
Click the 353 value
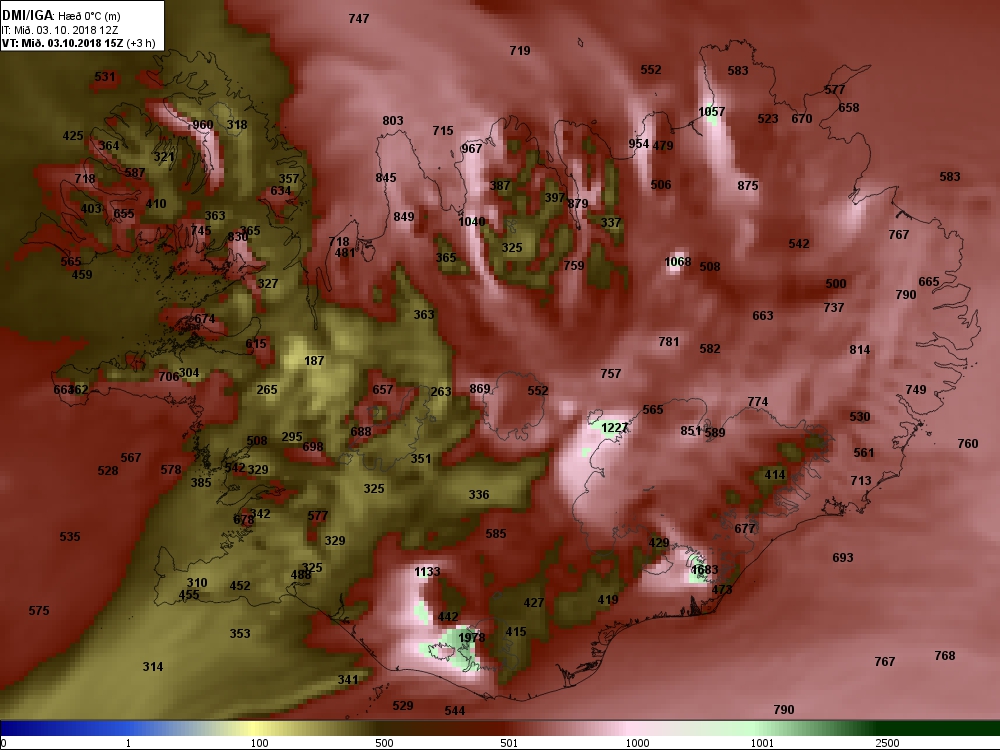pyautogui.click(x=240, y=633)
